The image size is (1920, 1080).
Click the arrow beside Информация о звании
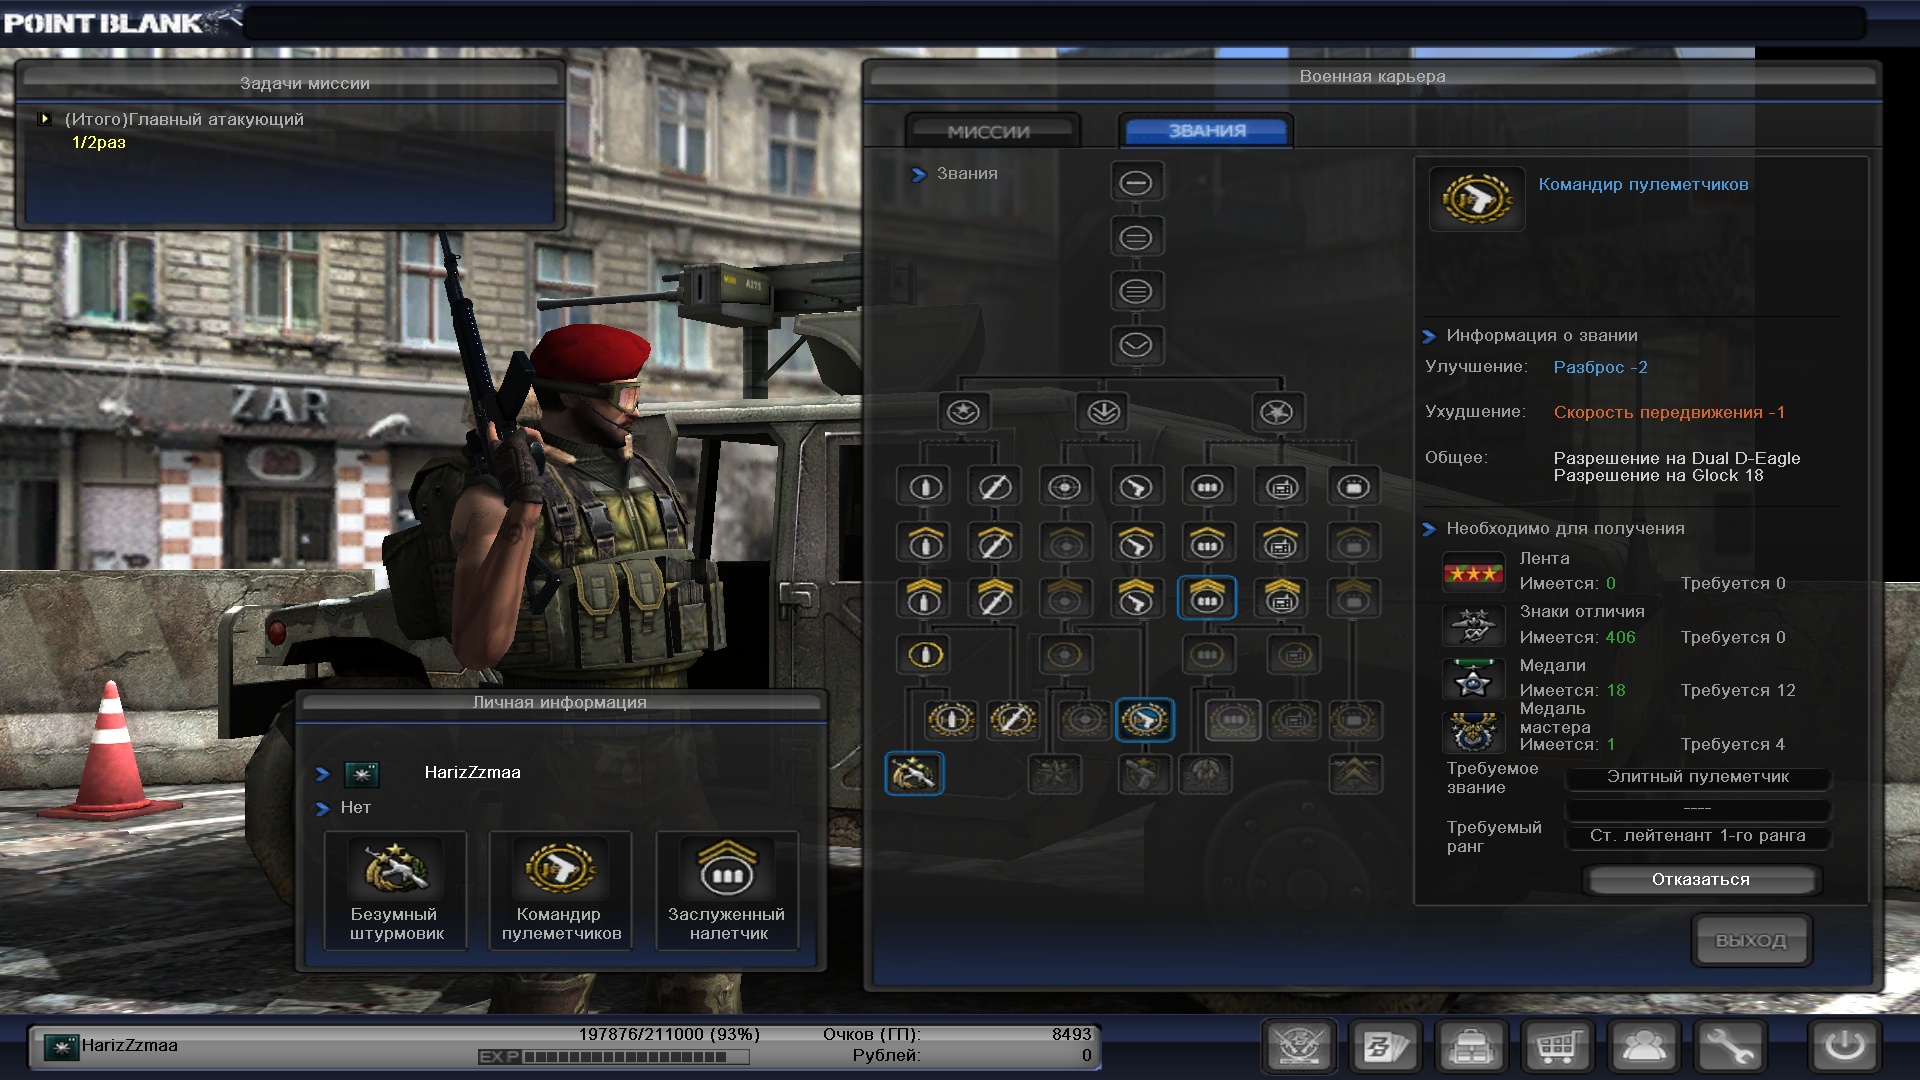point(1429,337)
